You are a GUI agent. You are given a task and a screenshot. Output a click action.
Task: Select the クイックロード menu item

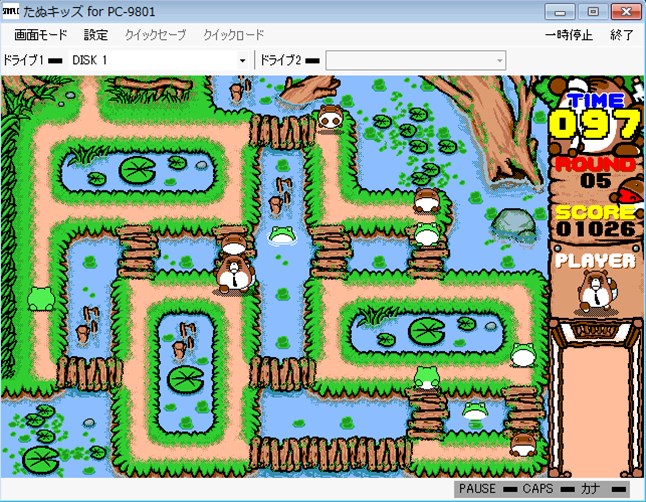(233, 35)
